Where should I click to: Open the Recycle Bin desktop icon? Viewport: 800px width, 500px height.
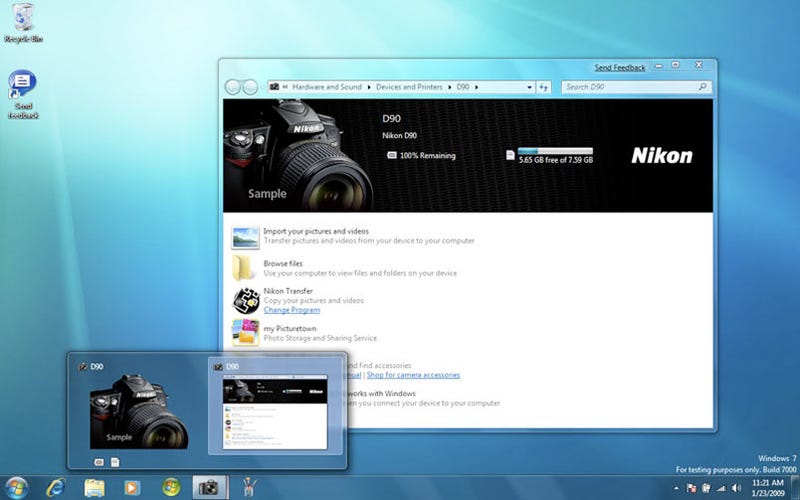[23, 23]
